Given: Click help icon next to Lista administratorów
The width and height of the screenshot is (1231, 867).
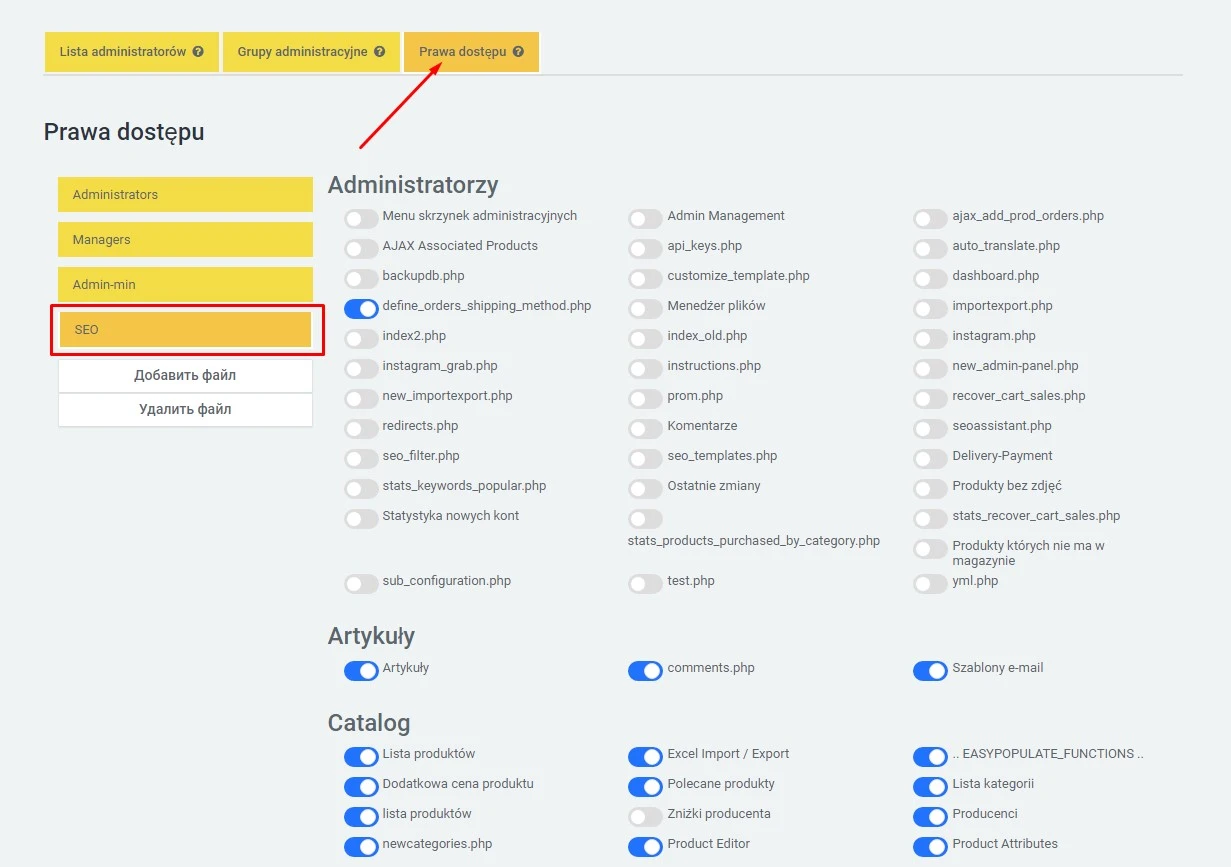Looking at the screenshot, I should tap(198, 52).
